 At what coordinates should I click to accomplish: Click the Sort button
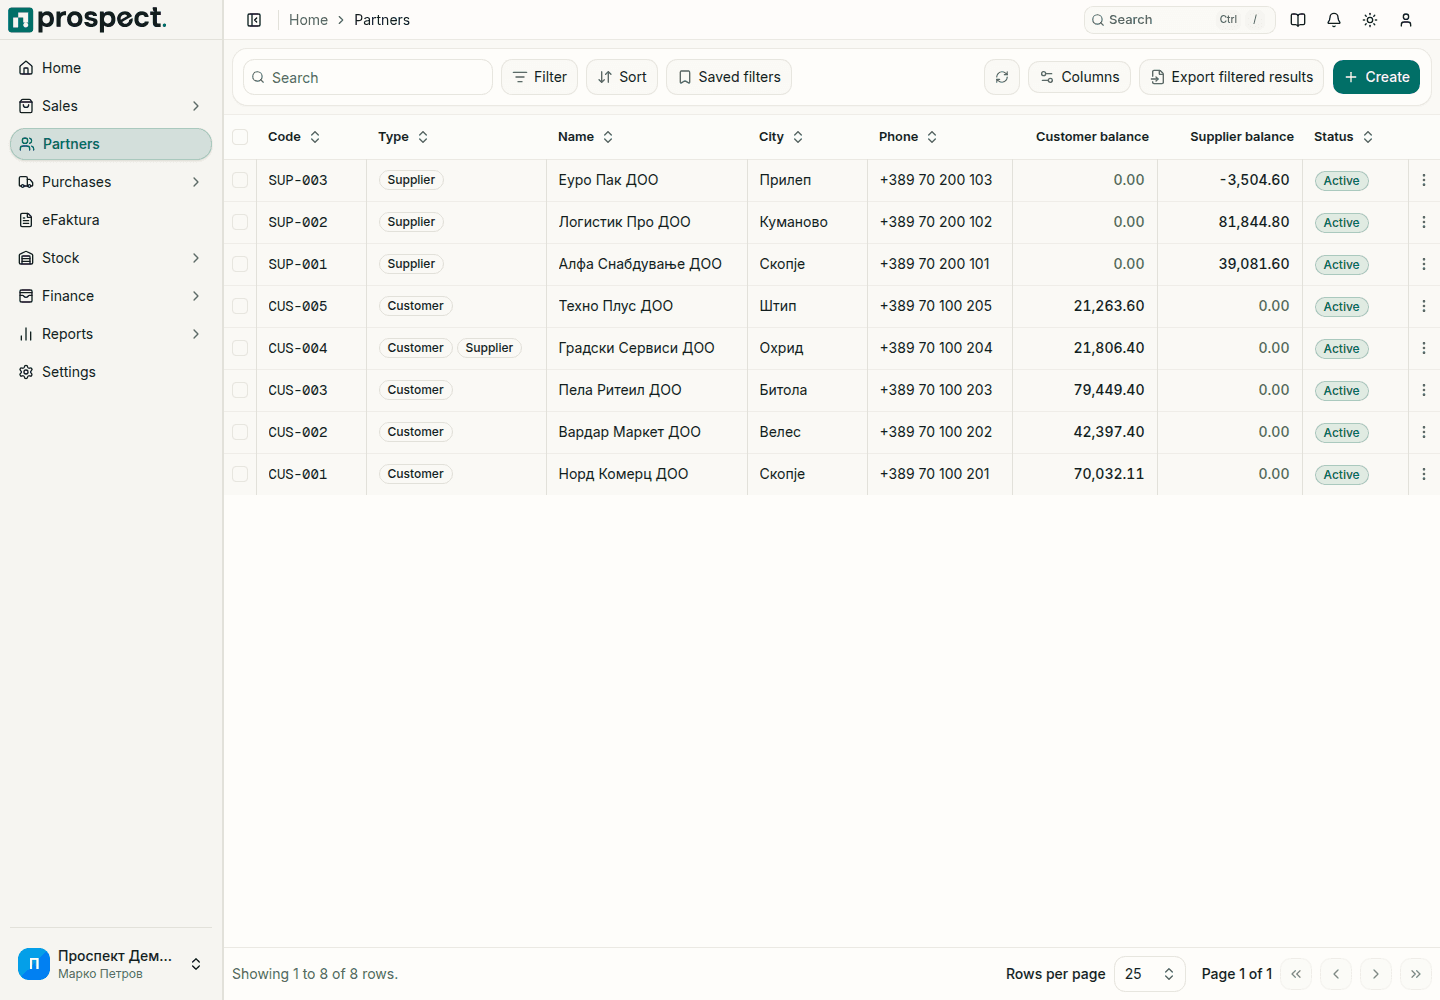click(x=622, y=77)
